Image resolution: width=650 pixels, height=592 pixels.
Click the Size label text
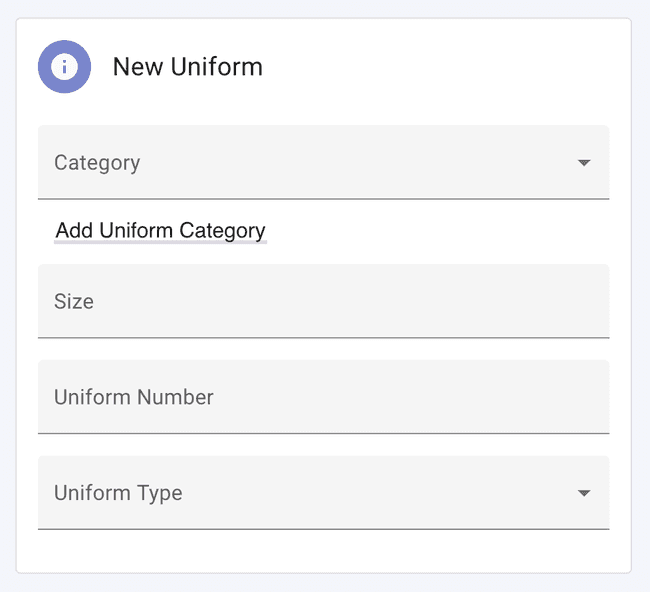click(x=74, y=301)
